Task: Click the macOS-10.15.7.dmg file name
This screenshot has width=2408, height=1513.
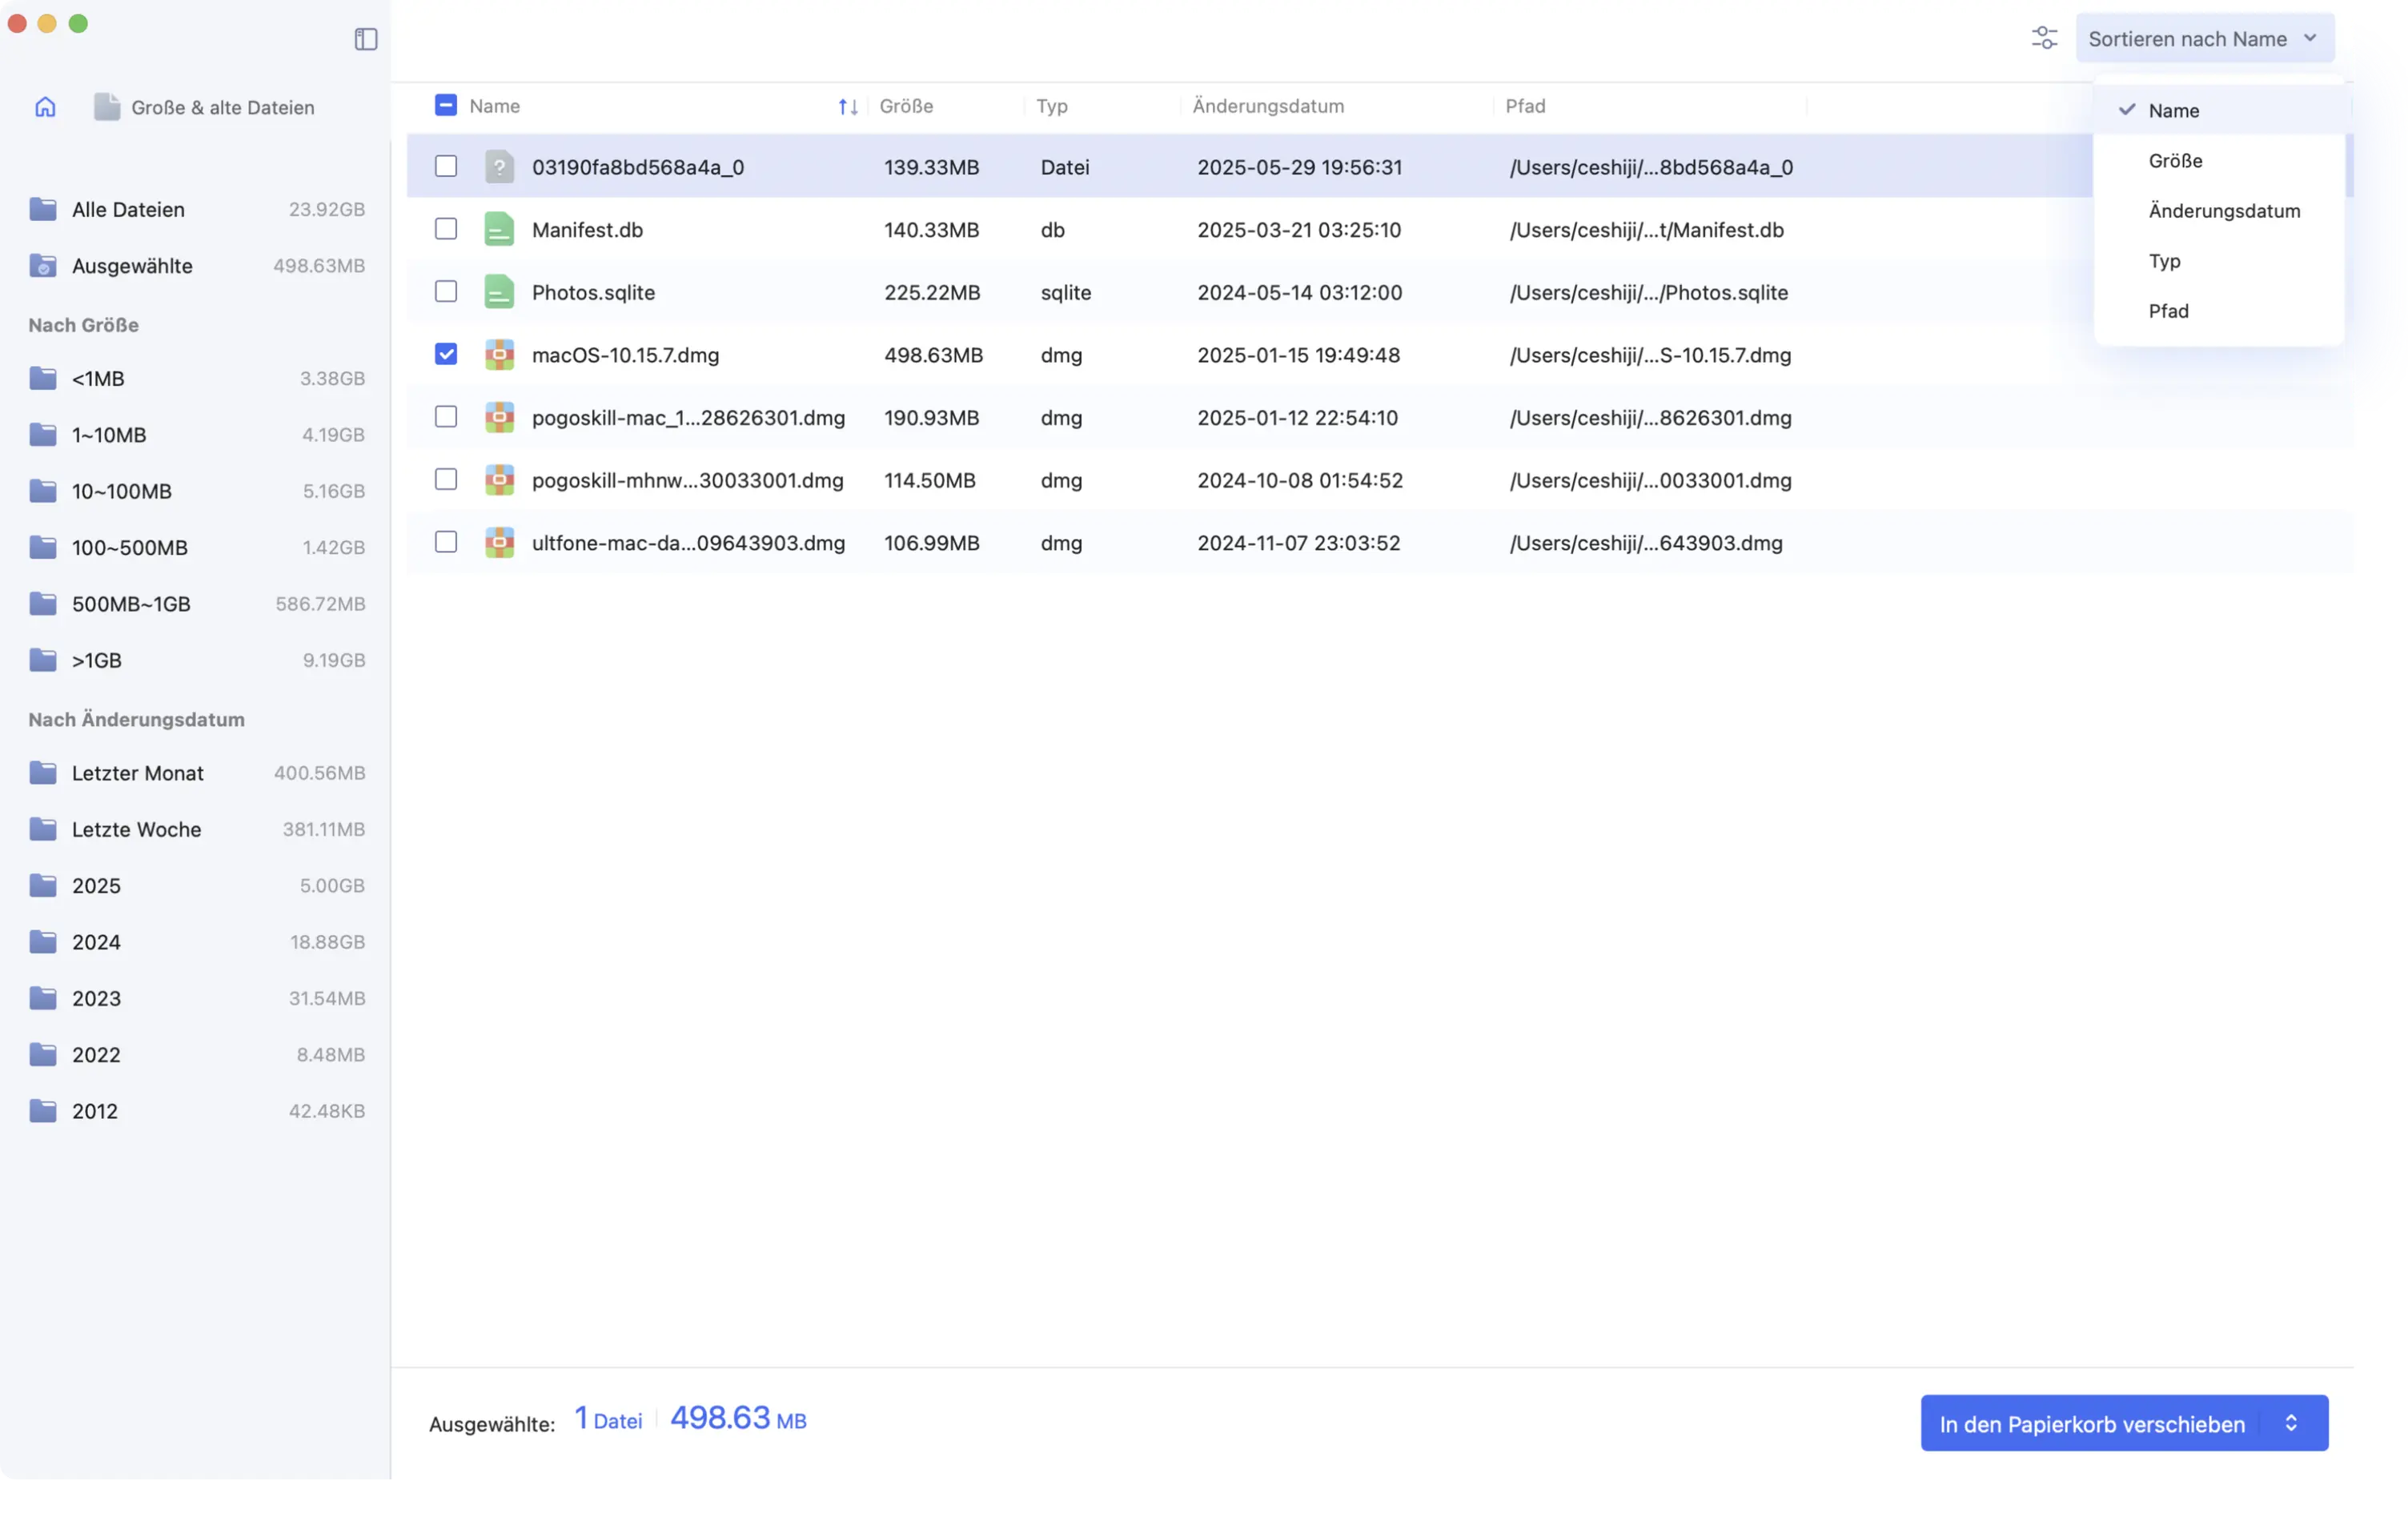Action: (625, 355)
